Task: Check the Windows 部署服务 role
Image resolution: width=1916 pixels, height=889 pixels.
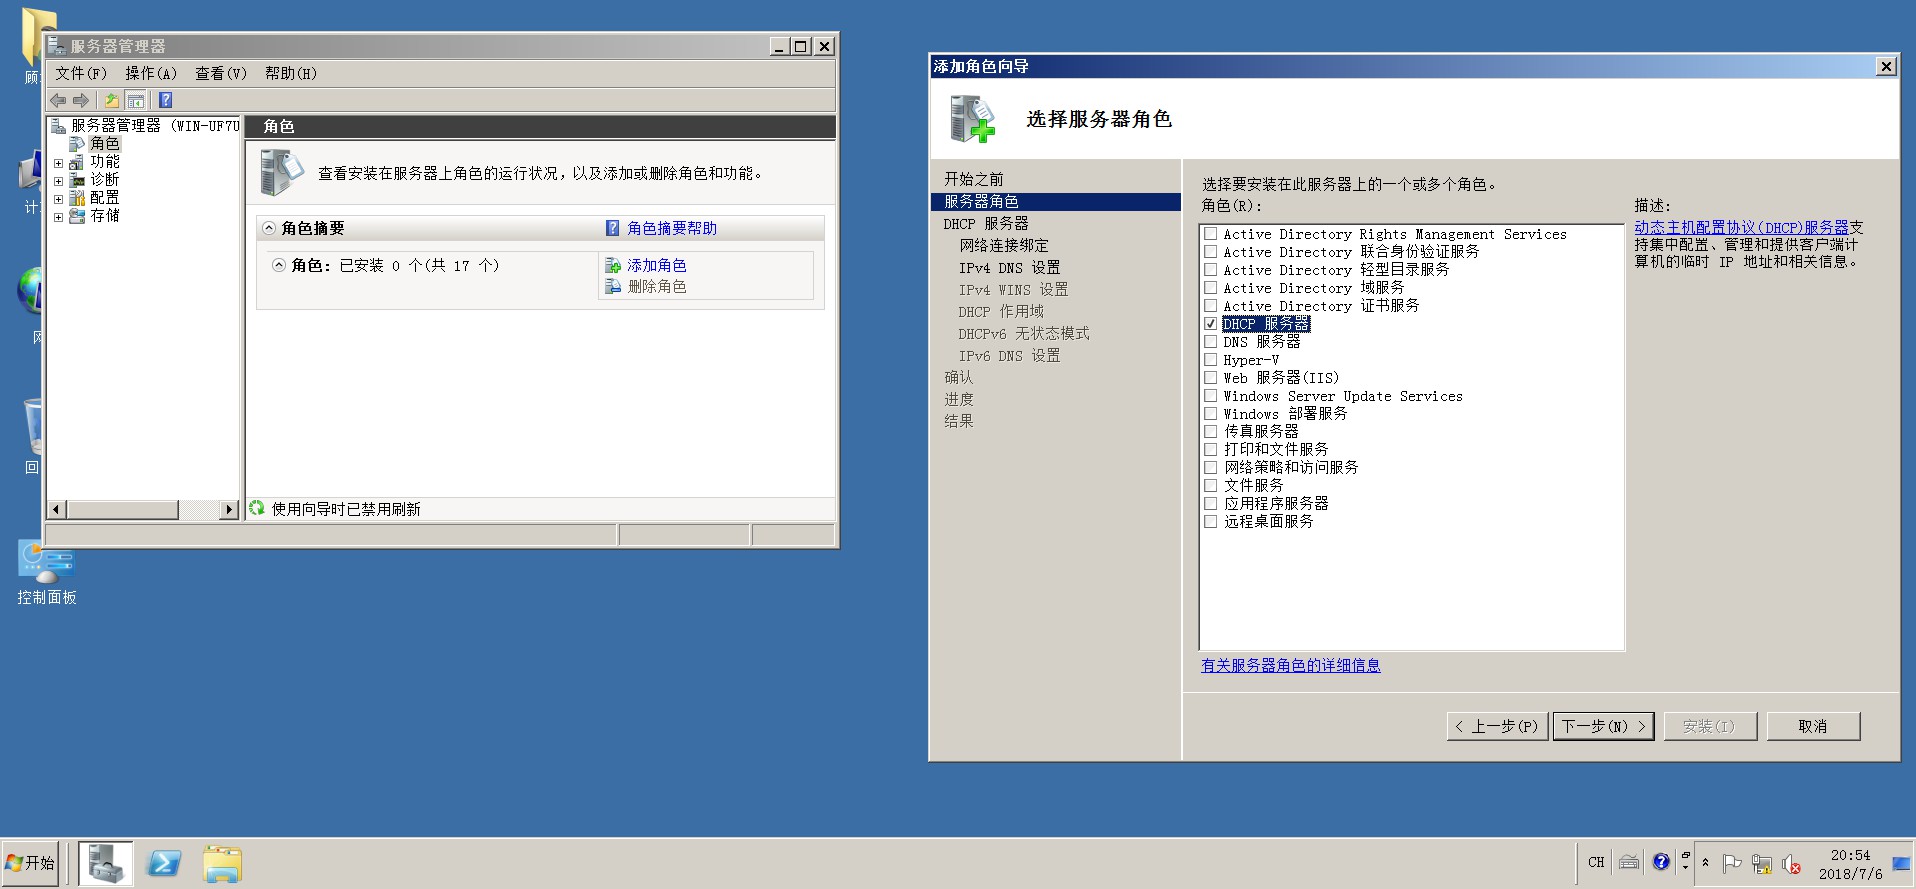Action: [x=1210, y=414]
